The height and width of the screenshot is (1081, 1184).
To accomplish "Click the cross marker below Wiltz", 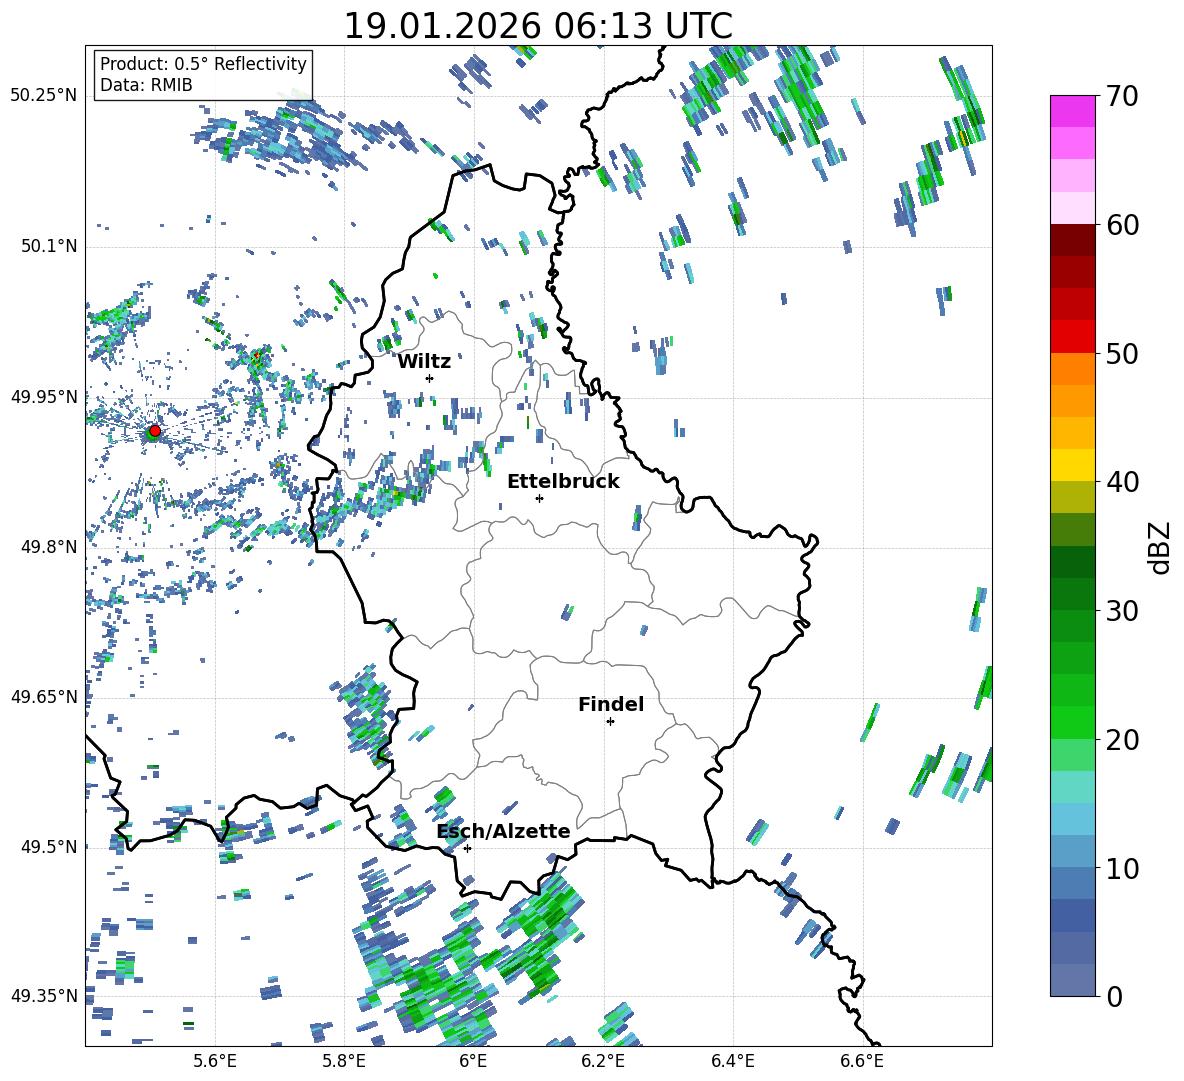I will [429, 378].
